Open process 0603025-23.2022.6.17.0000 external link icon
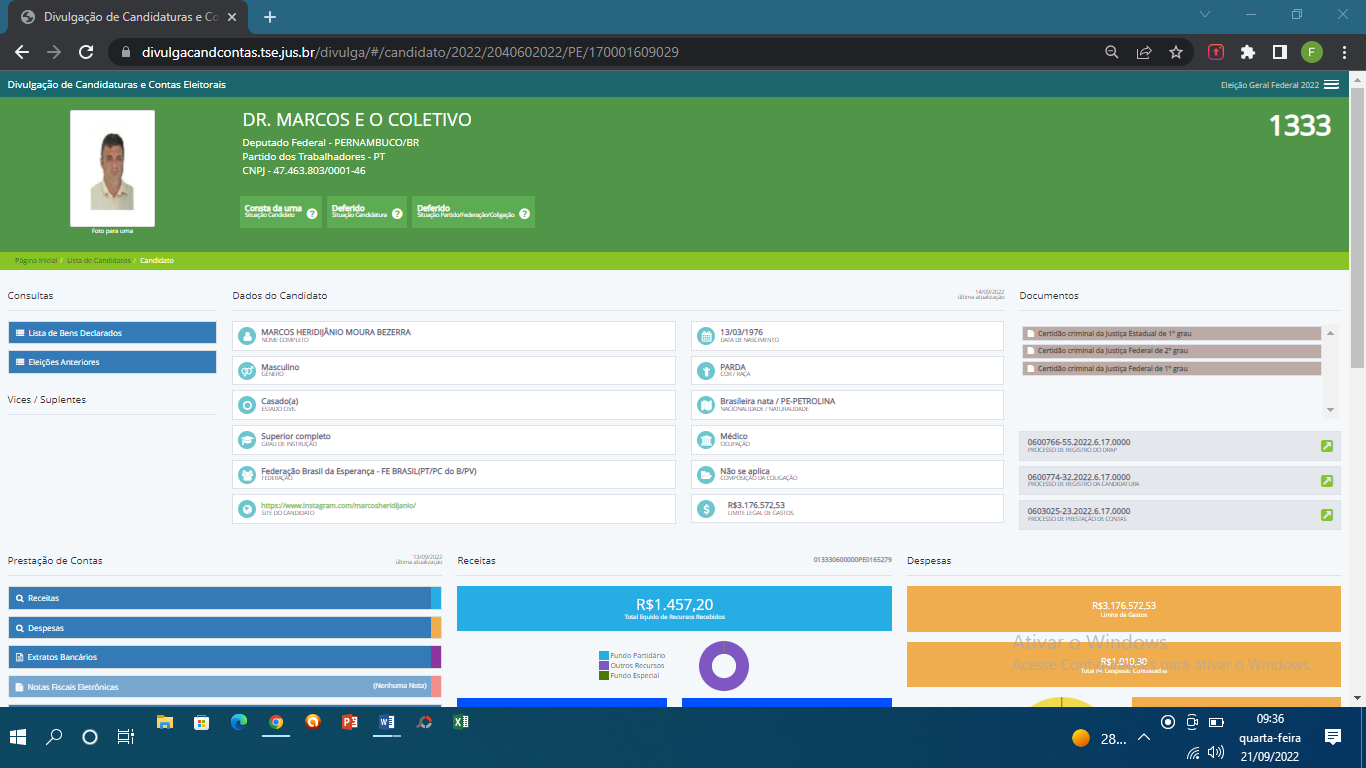This screenshot has width=1366, height=768. (x=1327, y=515)
